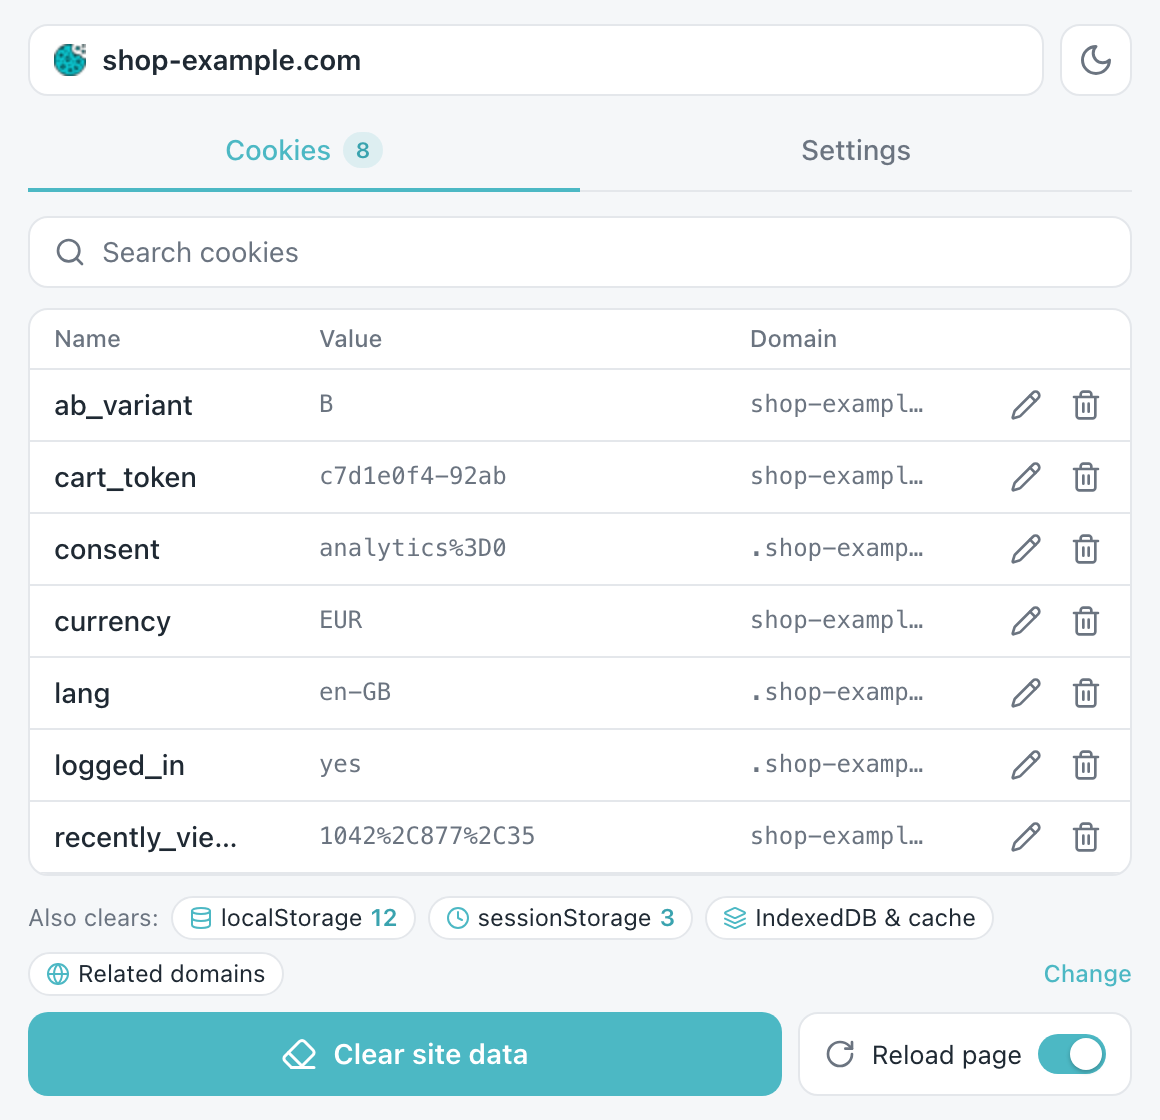
Task: Sort by the Domain column header
Action: tap(793, 339)
